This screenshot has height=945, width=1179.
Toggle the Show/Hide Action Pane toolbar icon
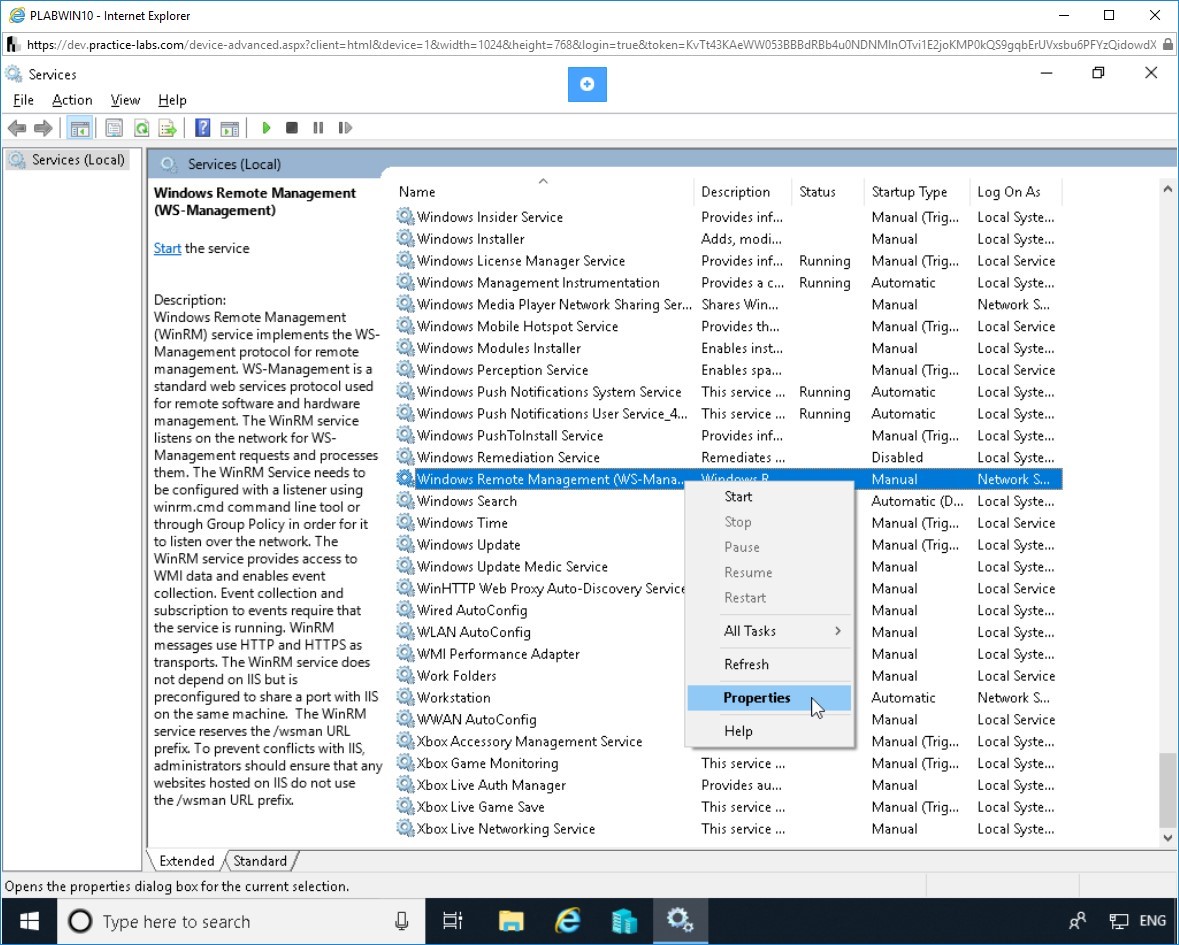click(x=229, y=129)
